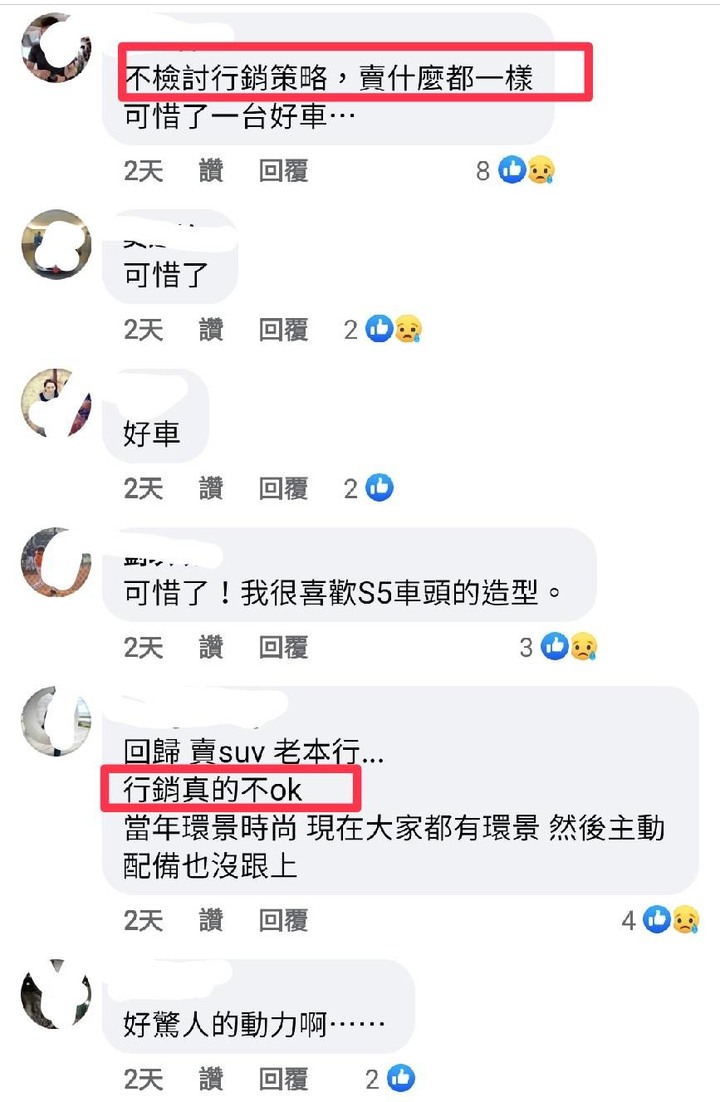Open the first commenter's profile avatar

(56, 48)
